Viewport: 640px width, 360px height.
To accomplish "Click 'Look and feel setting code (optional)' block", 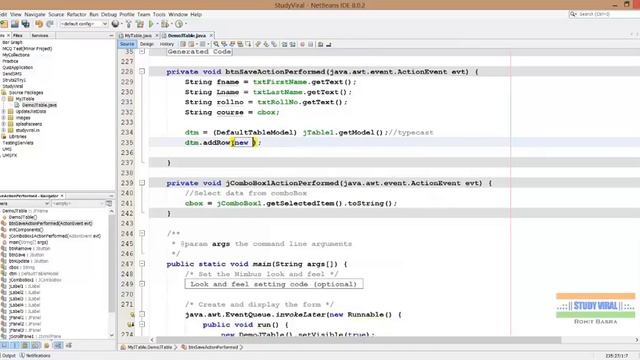I will pos(274,284).
